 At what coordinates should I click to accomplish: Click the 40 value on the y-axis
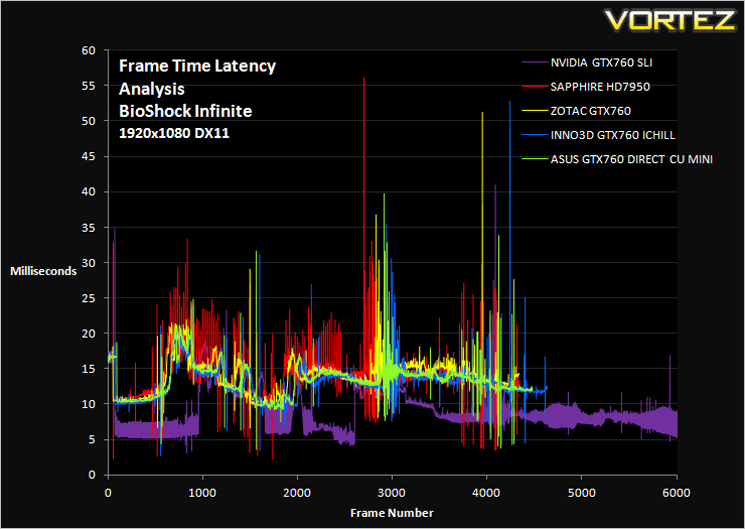tap(89, 192)
